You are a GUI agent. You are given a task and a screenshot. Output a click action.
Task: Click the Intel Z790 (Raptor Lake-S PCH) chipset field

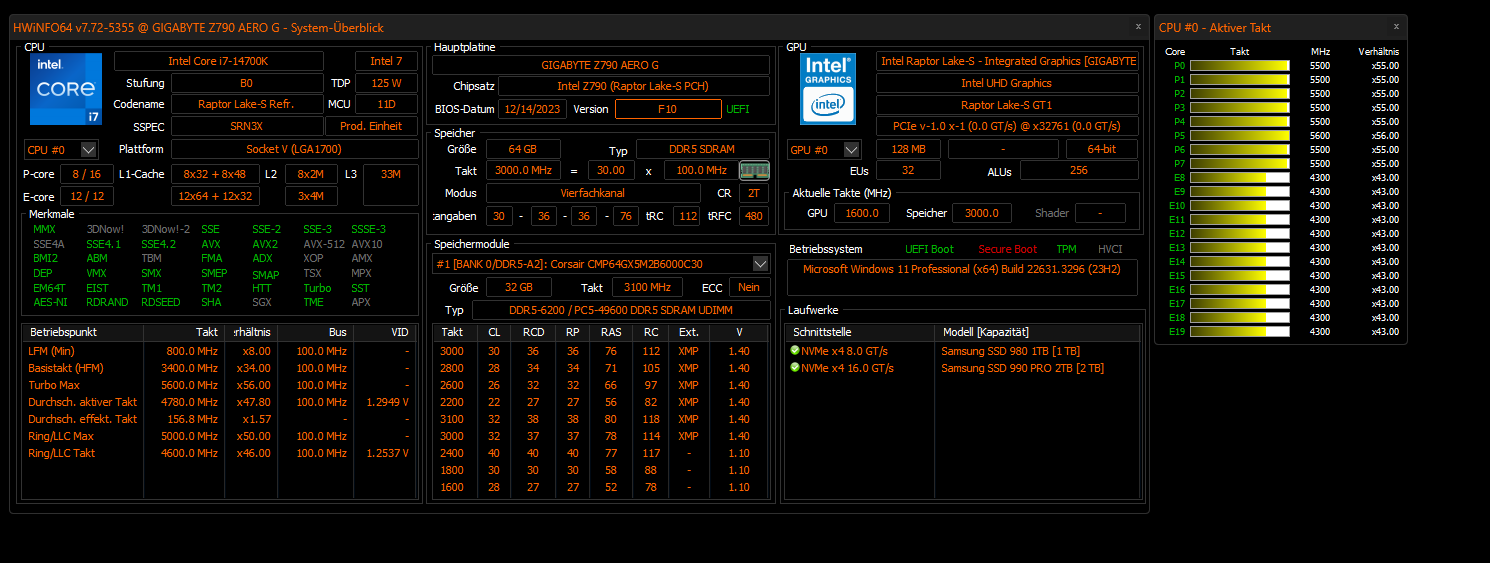633,86
